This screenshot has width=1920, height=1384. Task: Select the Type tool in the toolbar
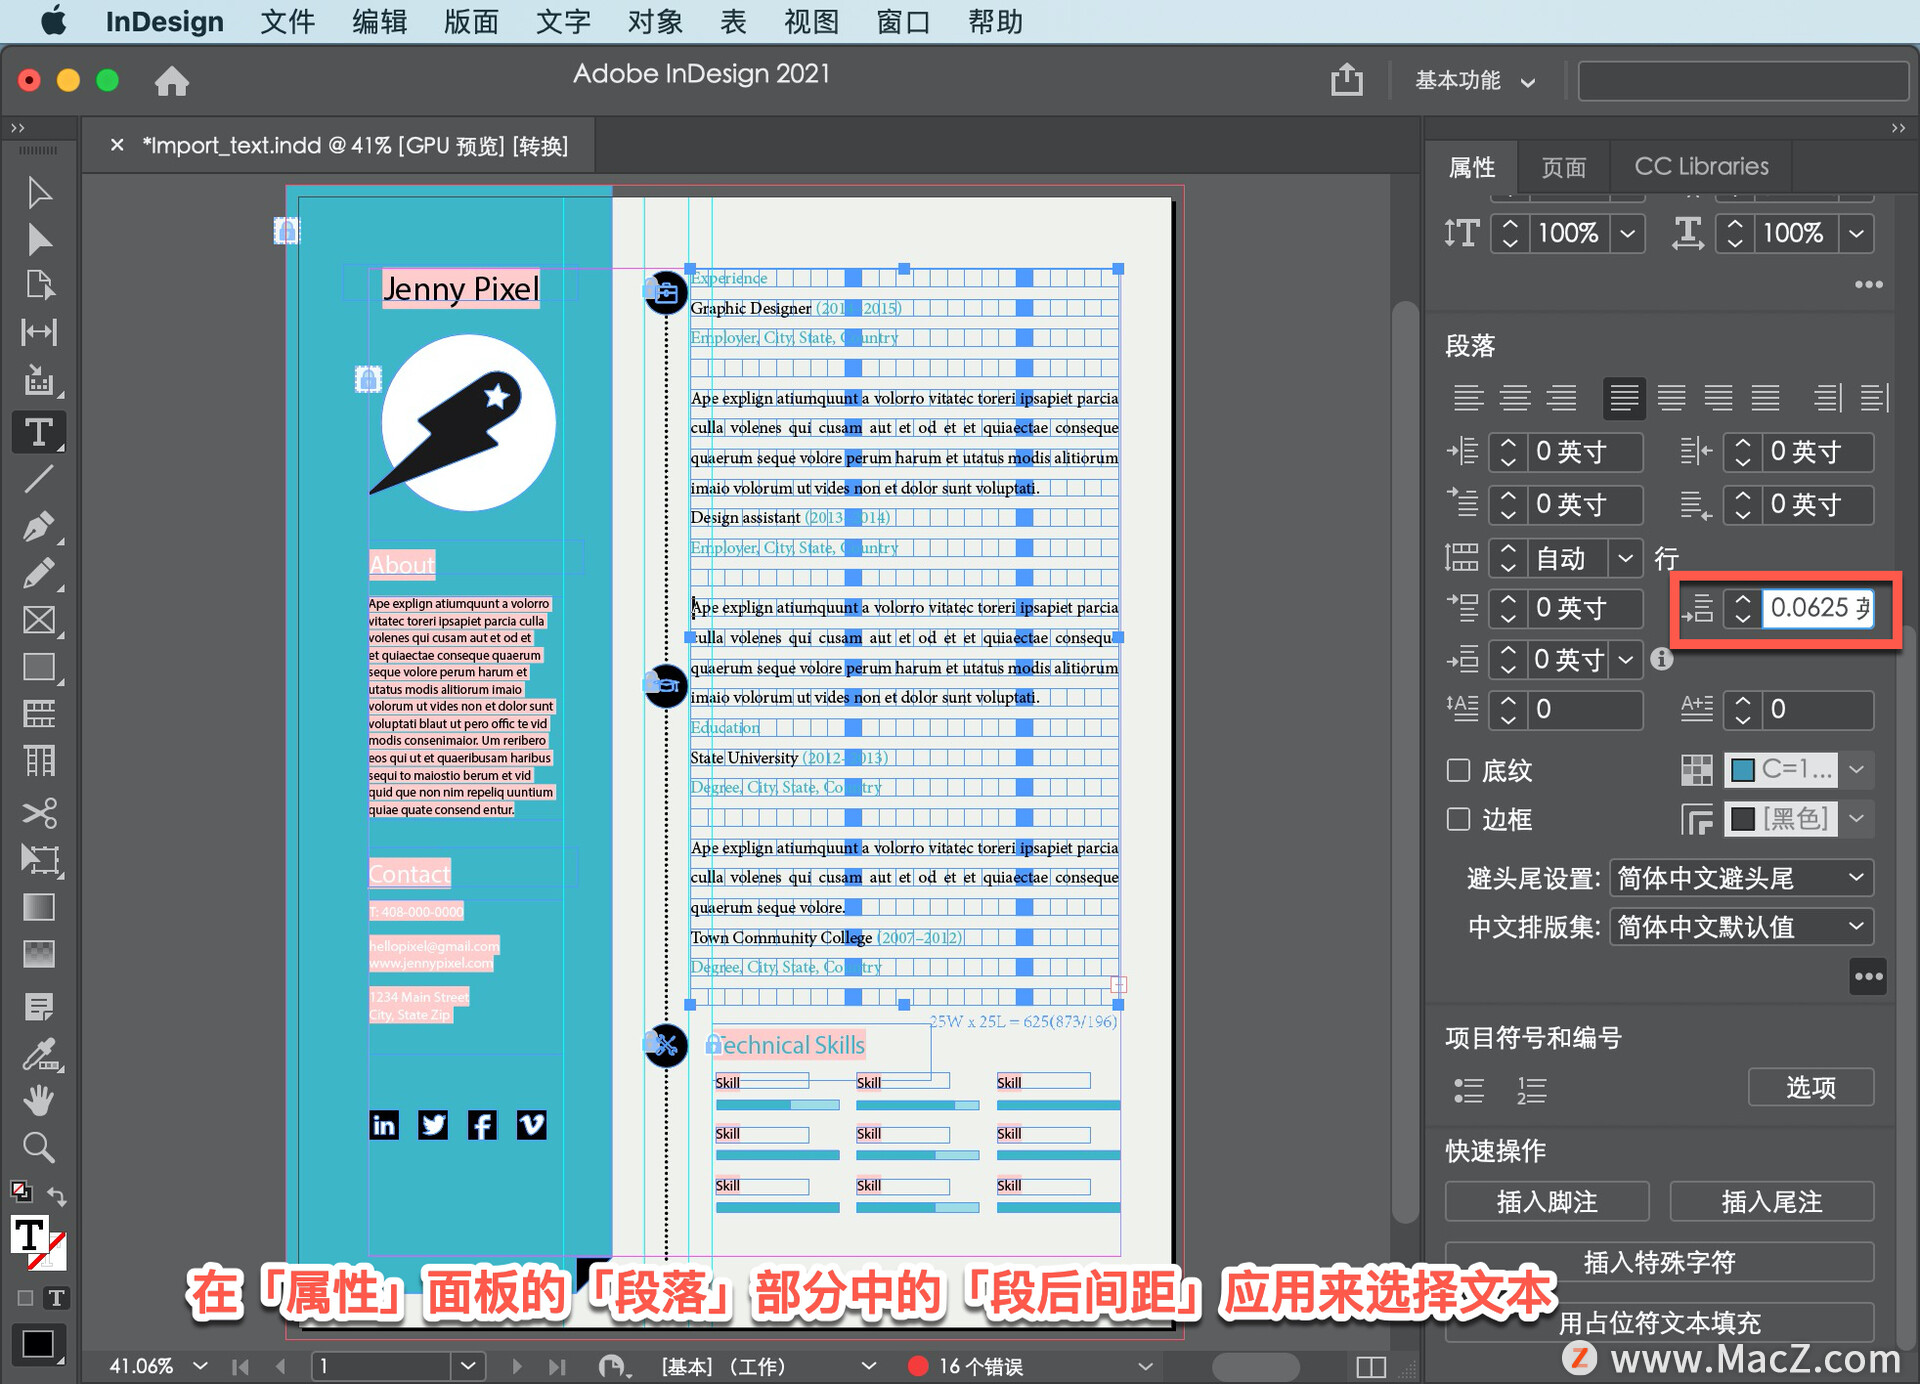pos(38,433)
